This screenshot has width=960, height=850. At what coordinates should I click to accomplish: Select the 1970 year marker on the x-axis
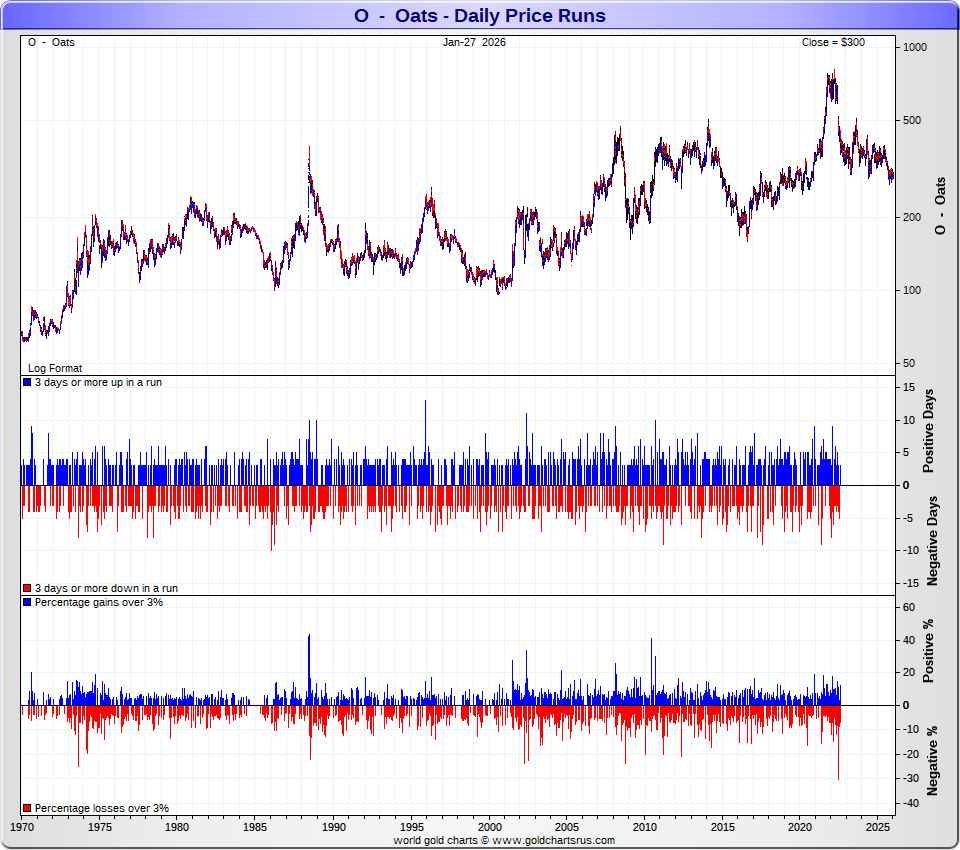pos(21,828)
